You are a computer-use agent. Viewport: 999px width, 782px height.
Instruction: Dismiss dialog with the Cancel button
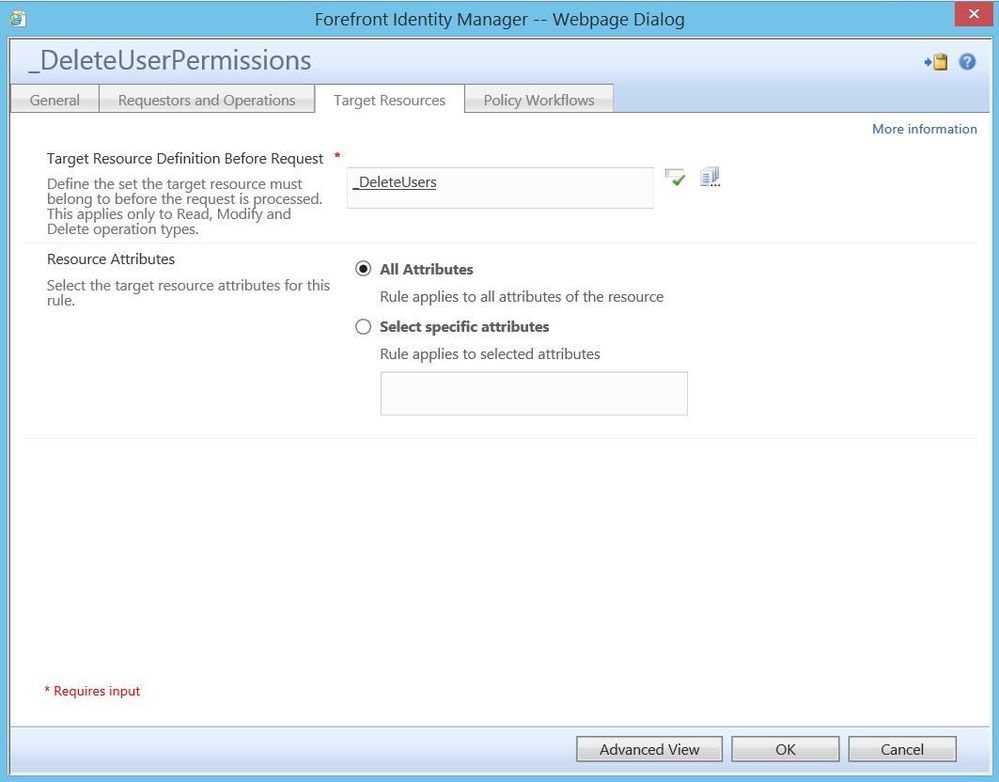point(902,749)
